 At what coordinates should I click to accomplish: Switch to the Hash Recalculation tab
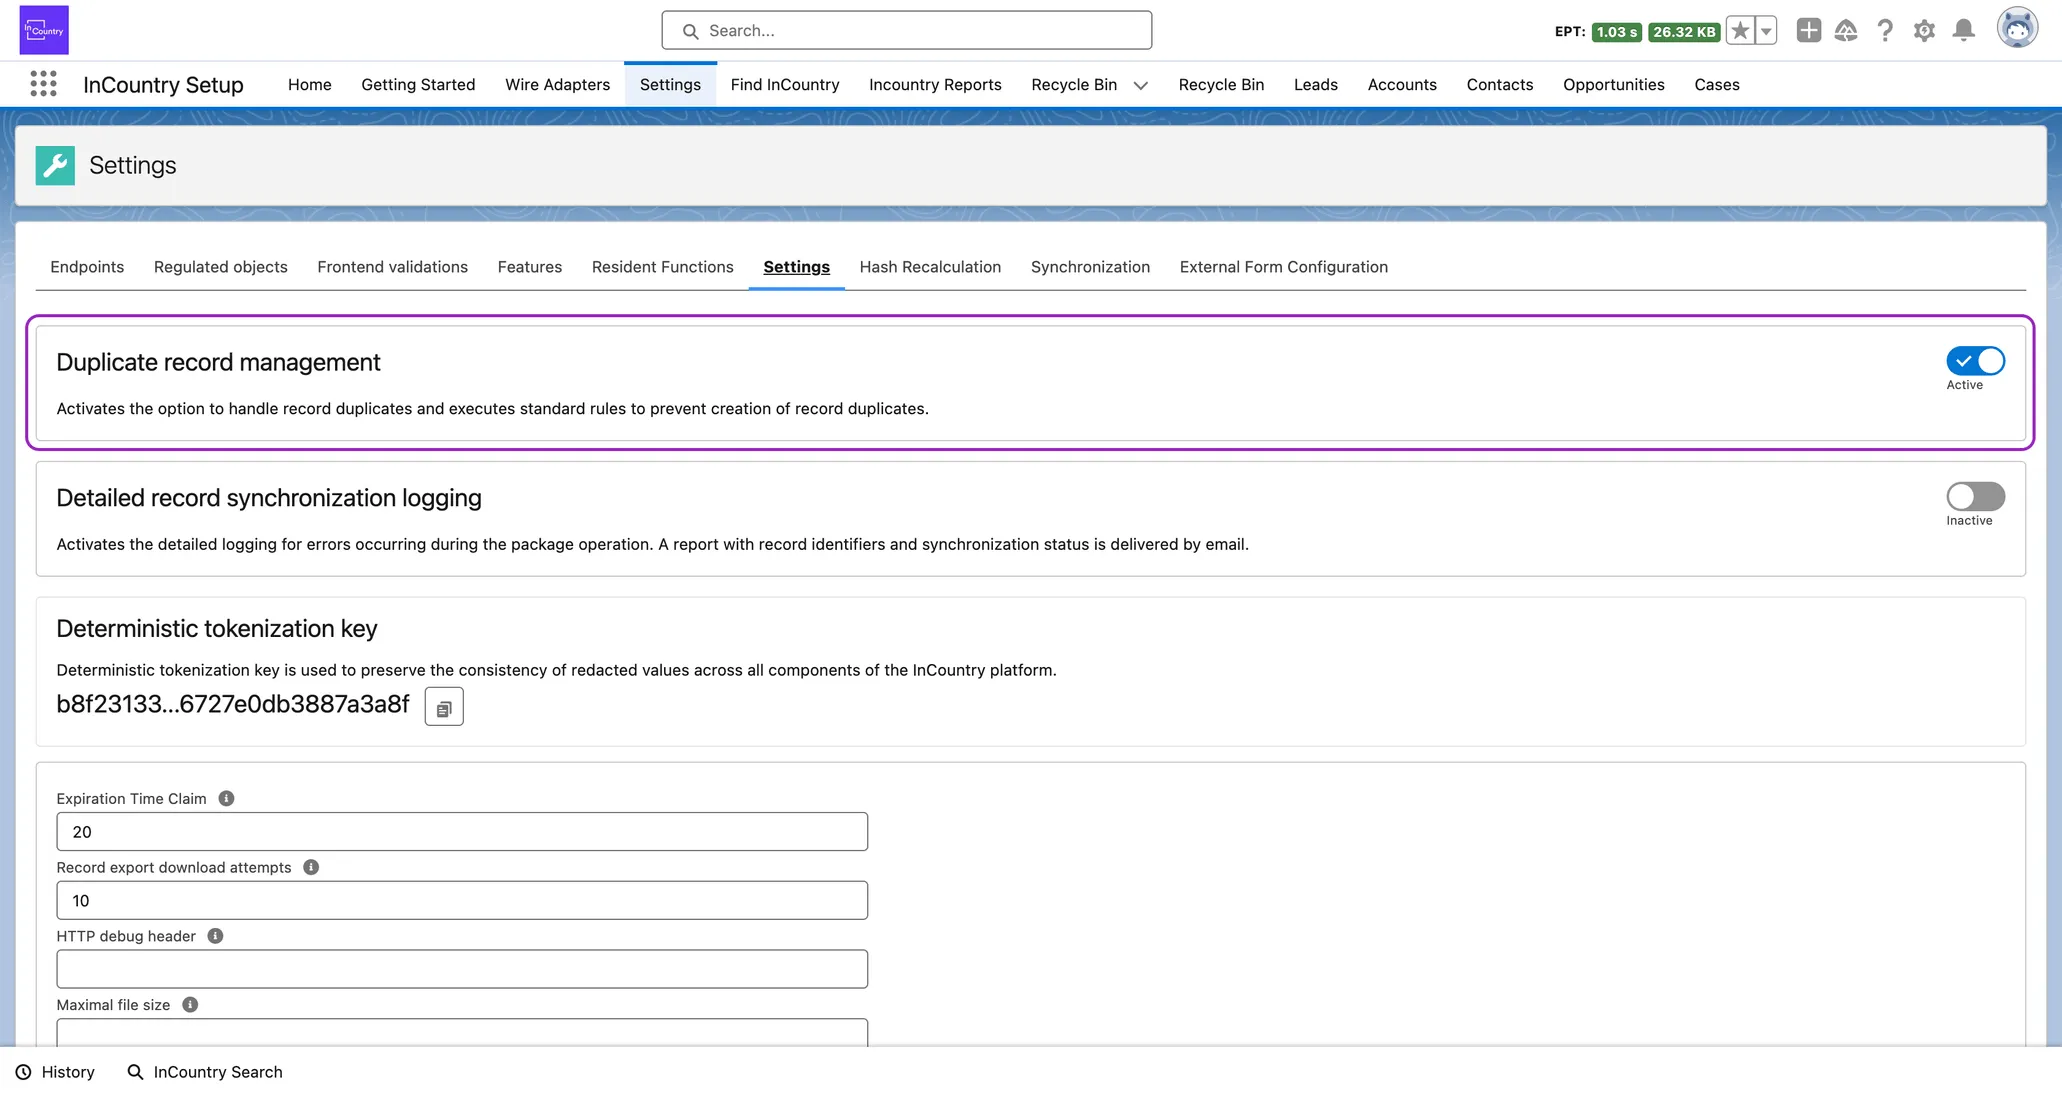(x=929, y=267)
